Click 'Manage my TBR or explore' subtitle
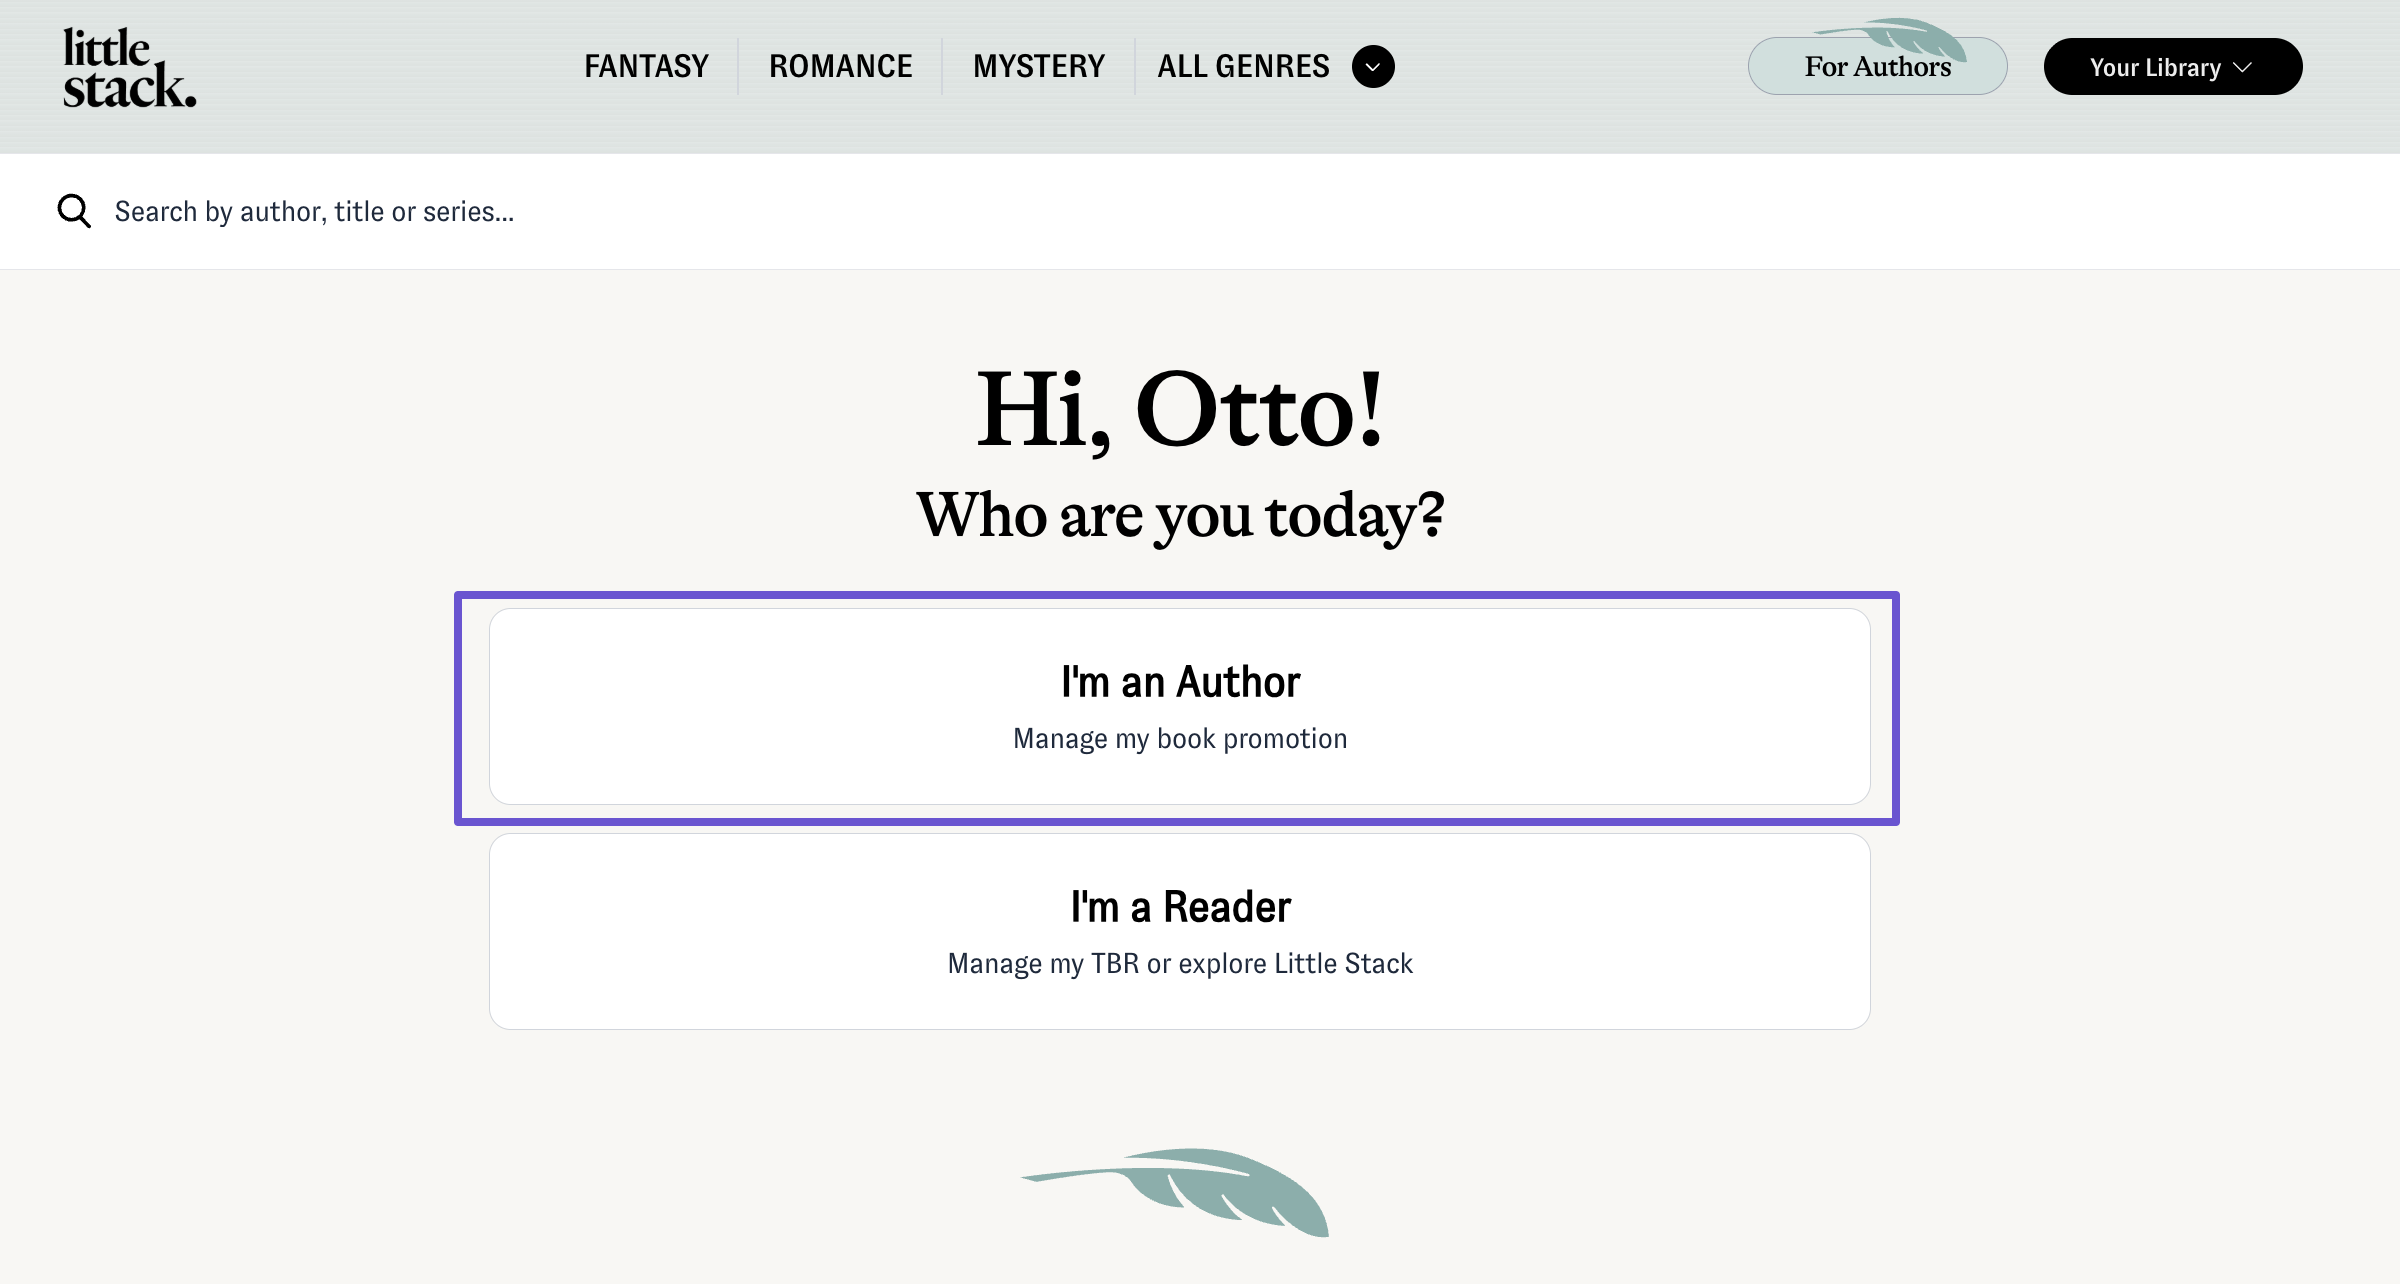The height and width of the screenshot is (1284, 2400). point(1180,964)
